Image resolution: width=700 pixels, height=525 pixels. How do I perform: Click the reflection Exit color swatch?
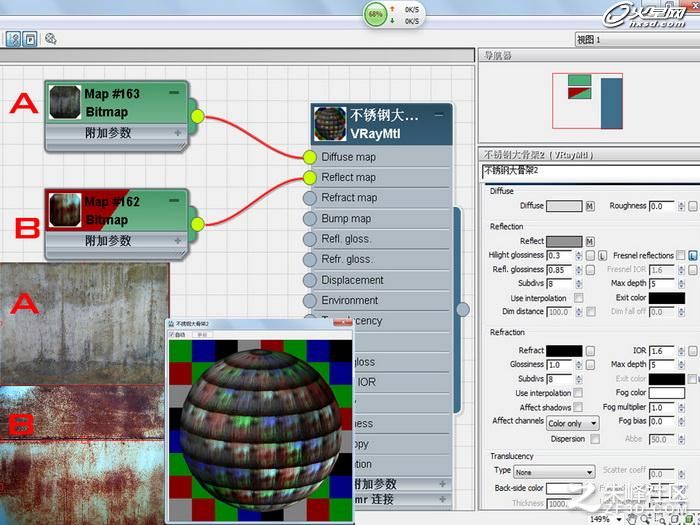pos(667,298)
